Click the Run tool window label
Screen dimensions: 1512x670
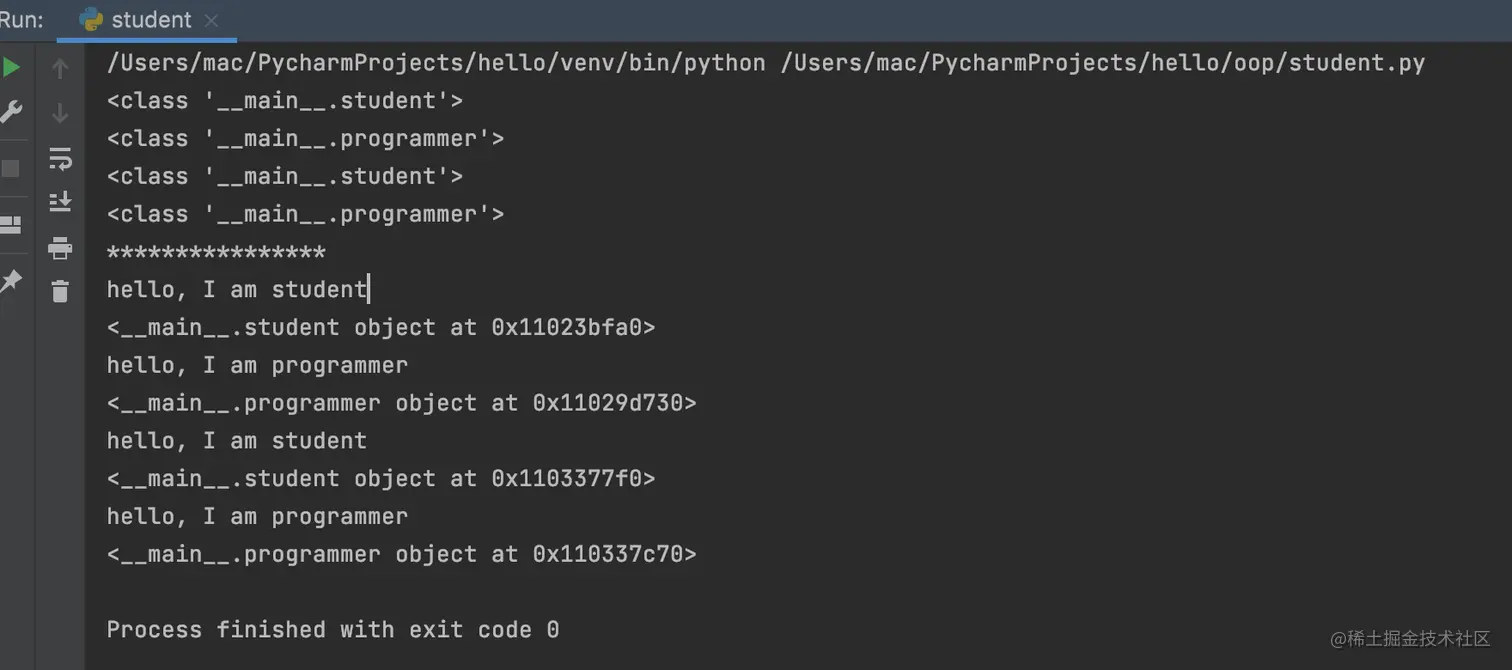coord(22,20)
